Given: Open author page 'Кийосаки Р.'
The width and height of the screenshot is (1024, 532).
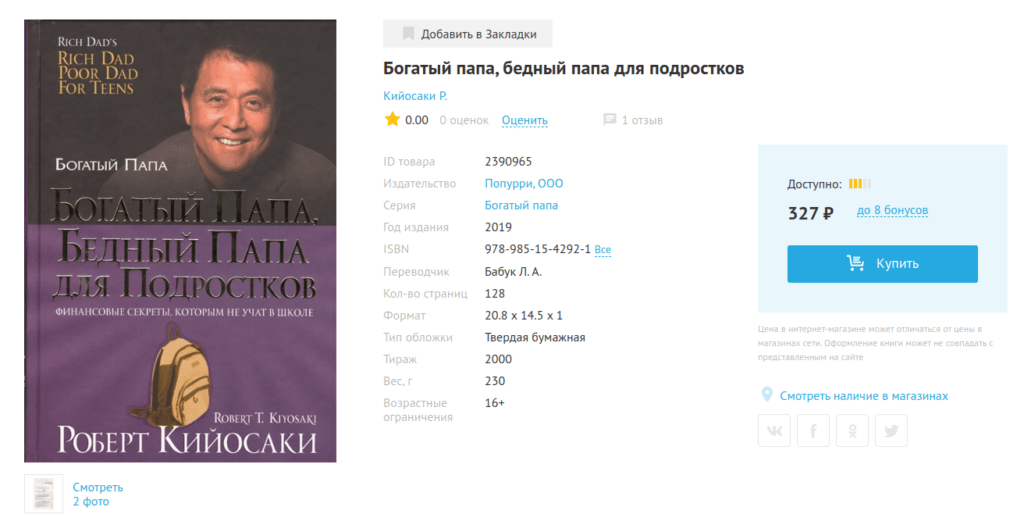Looking at the screenshot, I should tap(415, 96).
